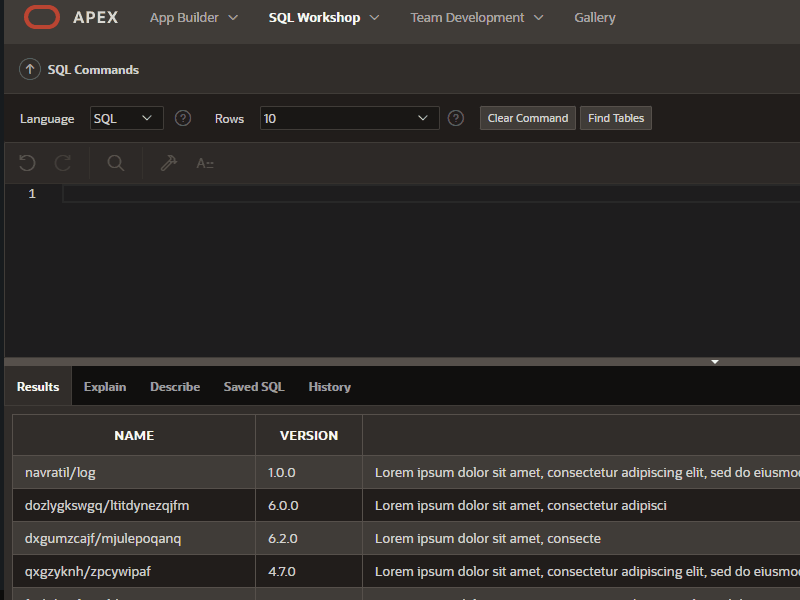The image size is (800, 600).
Task: Go up with the SQL Commands arrow icon
Action: click(30, 69)
